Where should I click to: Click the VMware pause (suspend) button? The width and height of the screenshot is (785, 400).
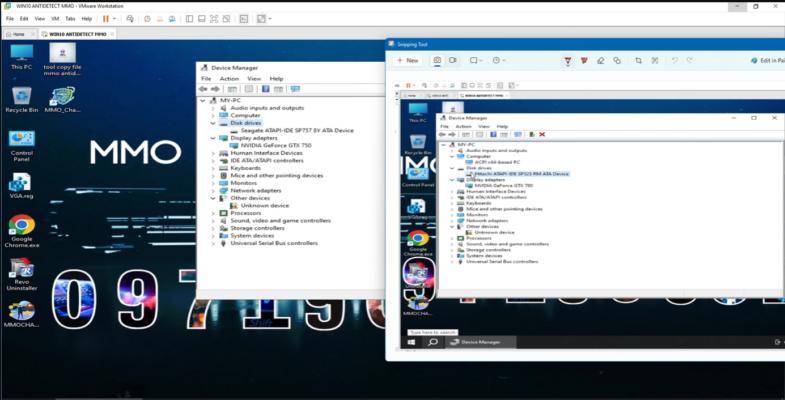coord(106,18)
